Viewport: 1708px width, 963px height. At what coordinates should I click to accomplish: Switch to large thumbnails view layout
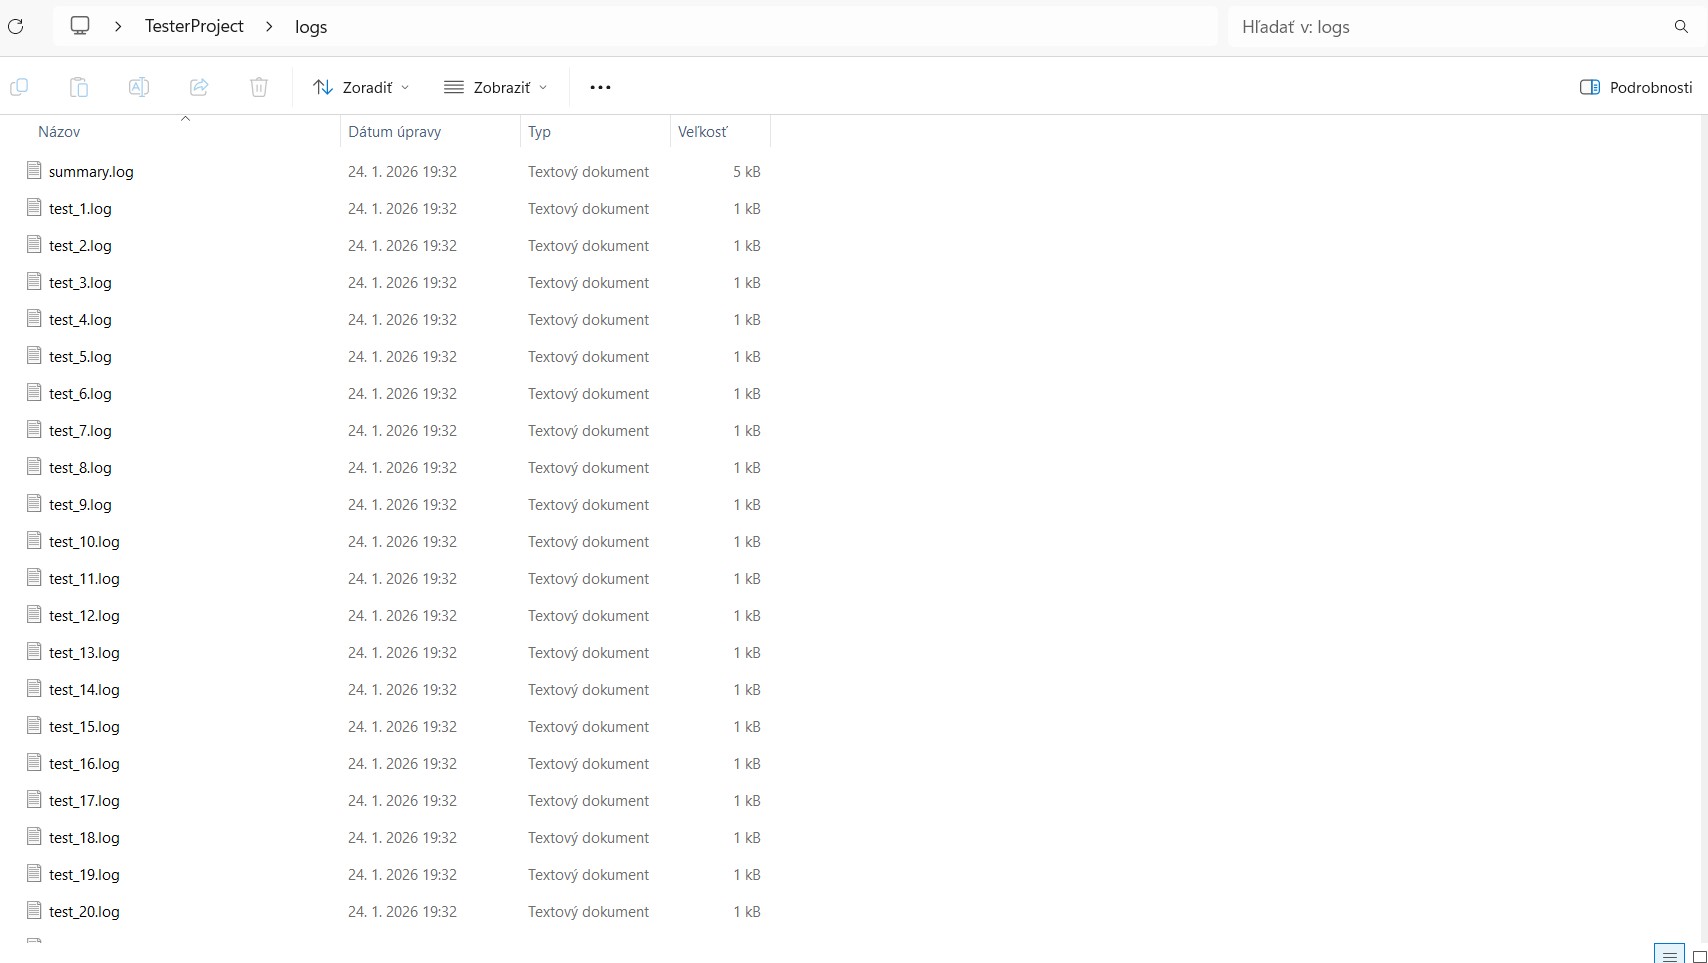click(1698, 956)
